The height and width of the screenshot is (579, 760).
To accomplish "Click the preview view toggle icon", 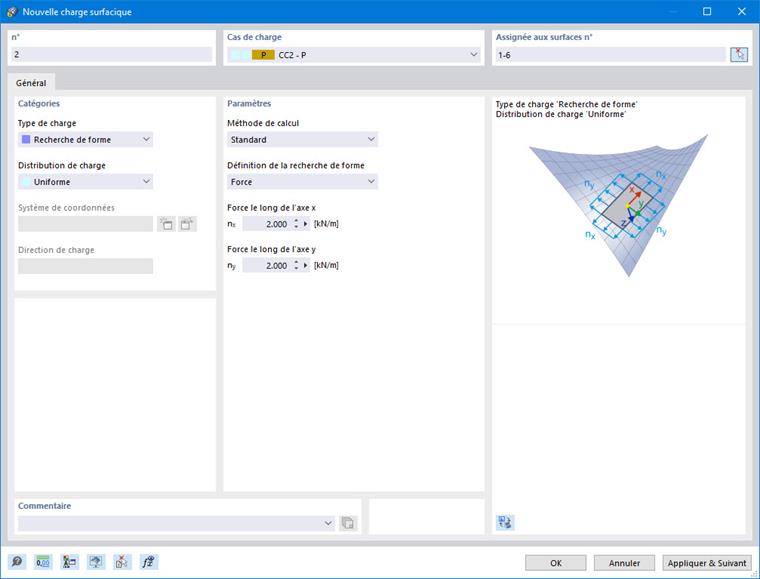I will click(x=505, y=522).
